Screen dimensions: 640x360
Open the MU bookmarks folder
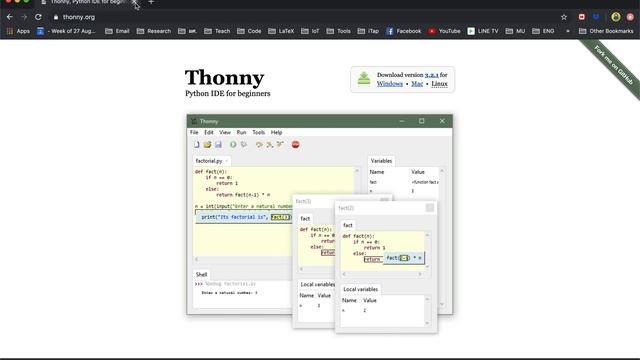click(516, 31)
